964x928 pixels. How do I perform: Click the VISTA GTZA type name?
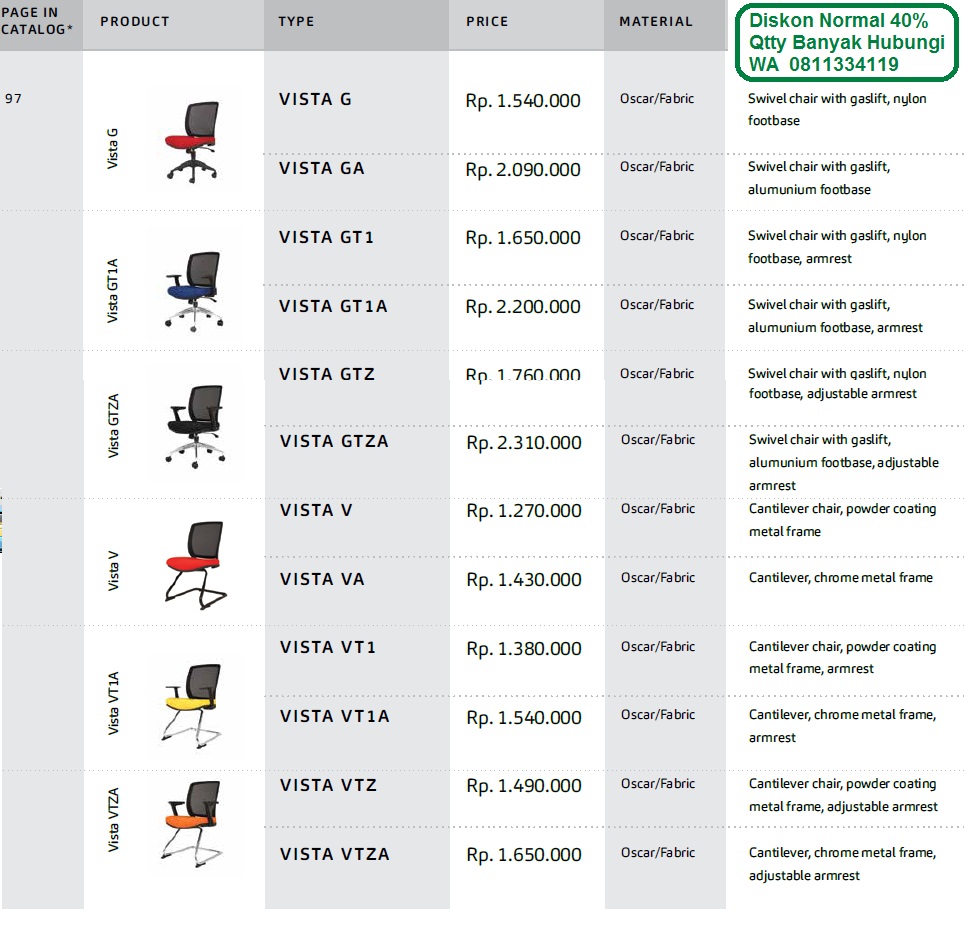tap(334, 441)
